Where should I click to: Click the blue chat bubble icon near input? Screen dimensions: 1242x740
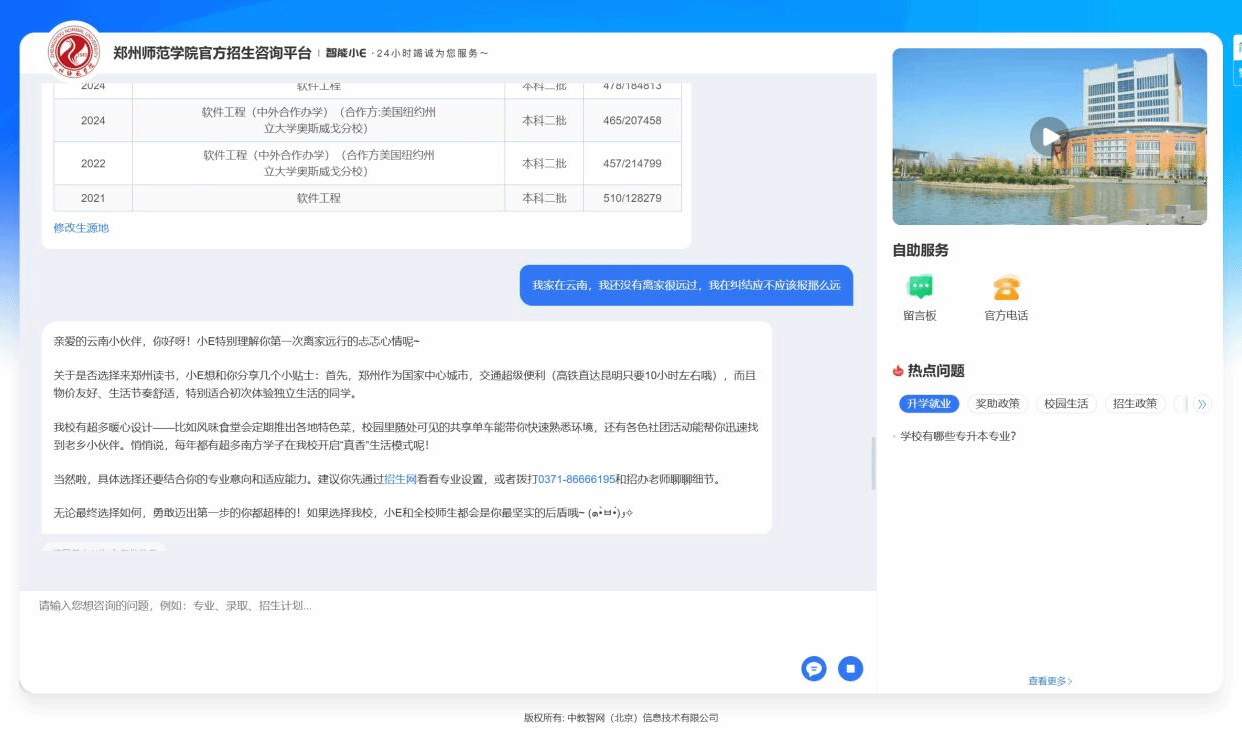pyautogui.click(x=814, y=669)
